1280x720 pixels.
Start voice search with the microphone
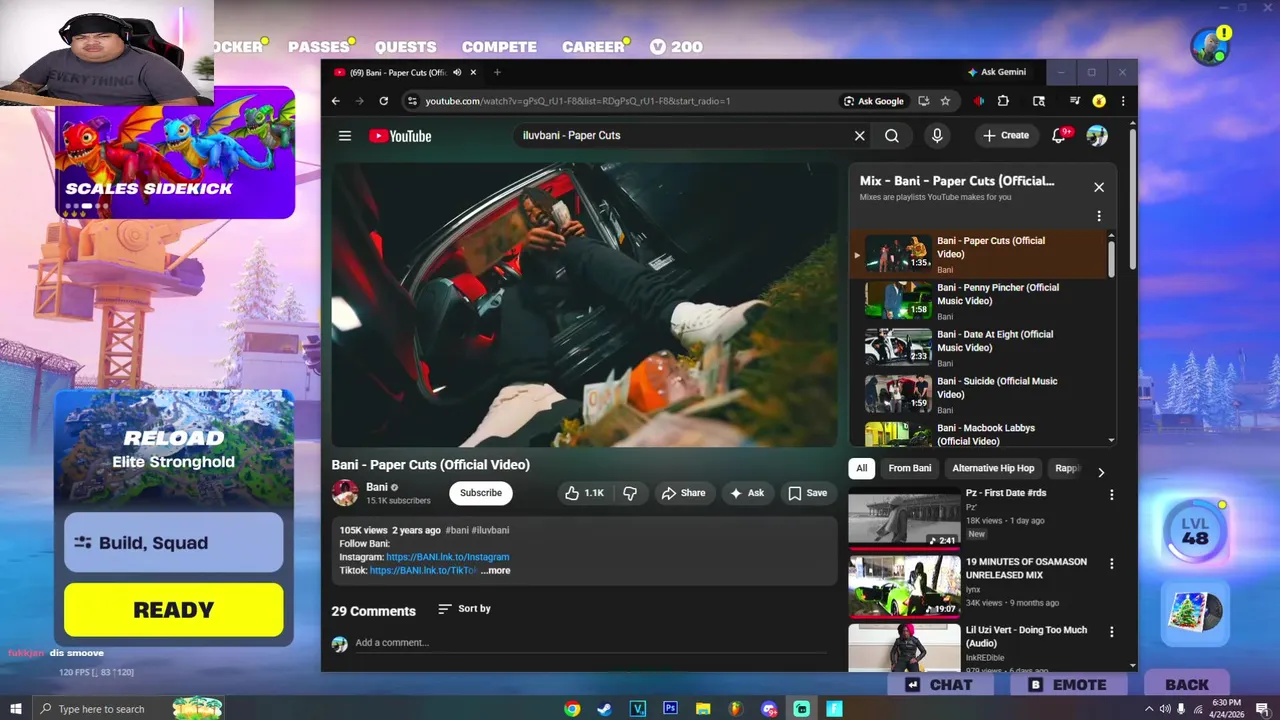[937, 136]
